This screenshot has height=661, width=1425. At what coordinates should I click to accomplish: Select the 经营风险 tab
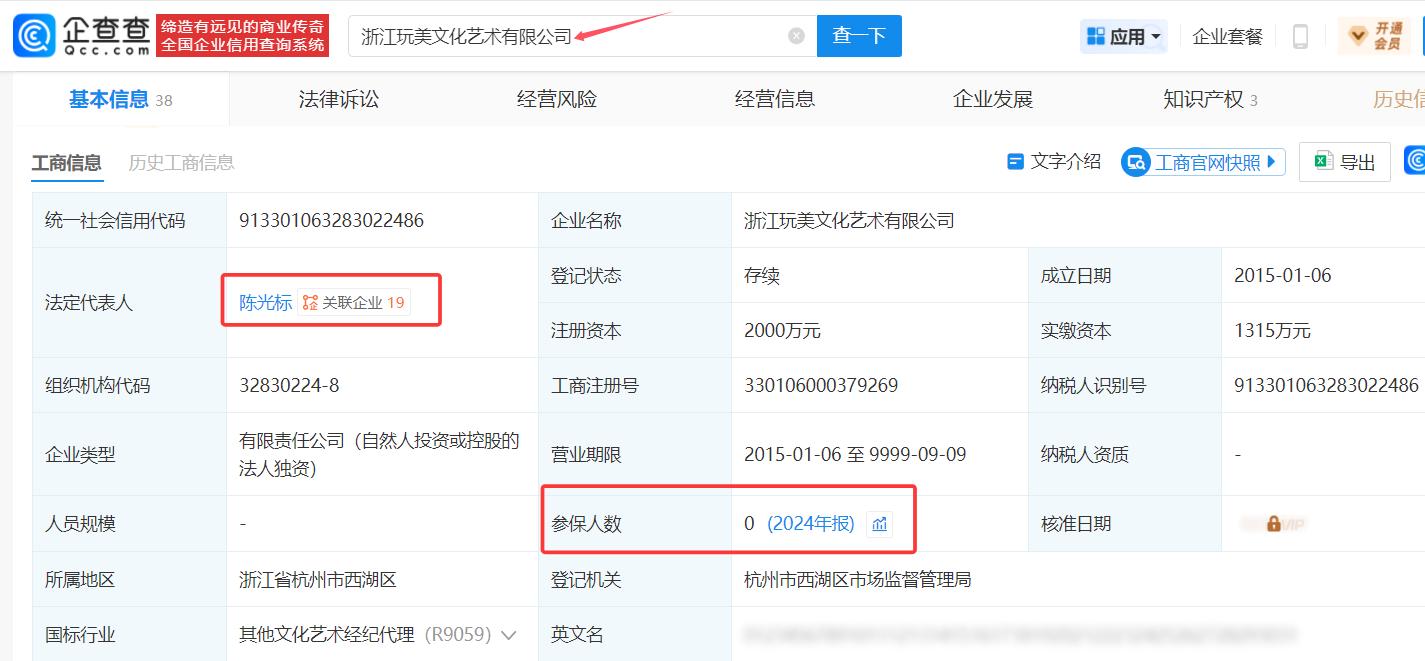pos(556,98)
